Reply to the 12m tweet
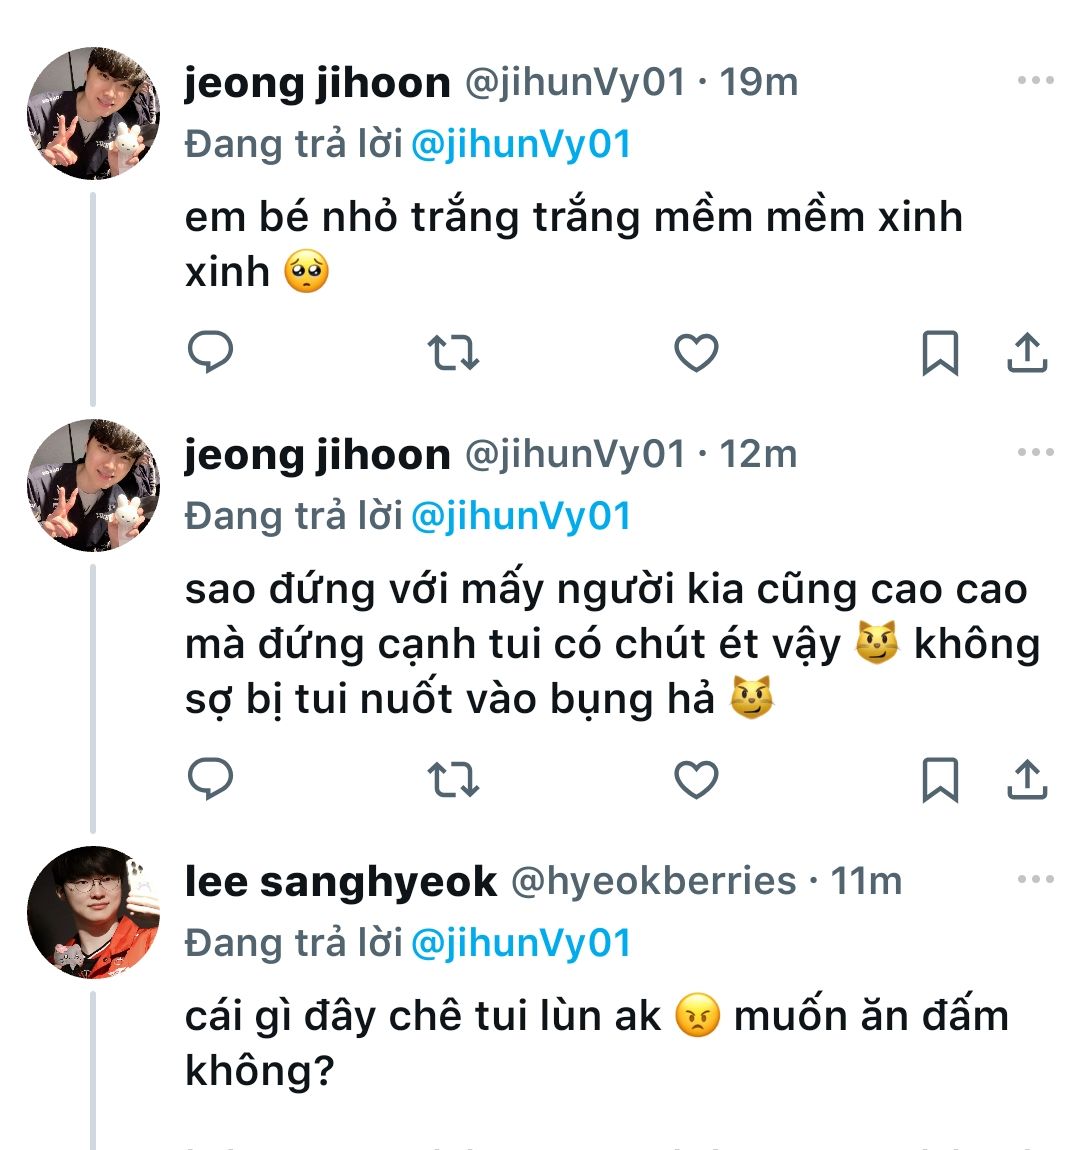 pyautogui.click(x=211, y=779)
